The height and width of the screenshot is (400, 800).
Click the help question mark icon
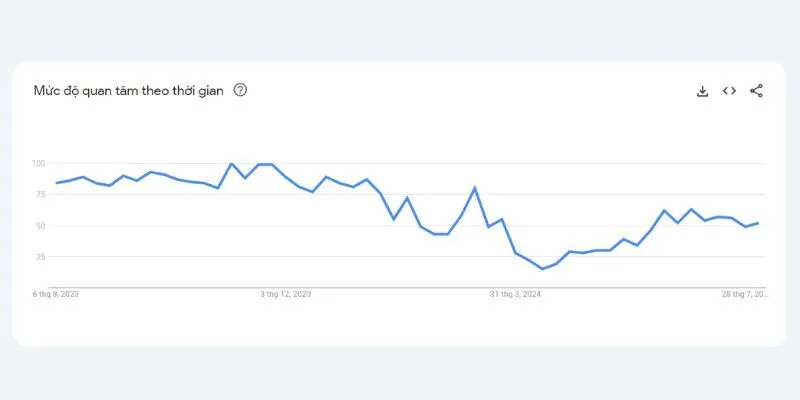tap(240, 90)
